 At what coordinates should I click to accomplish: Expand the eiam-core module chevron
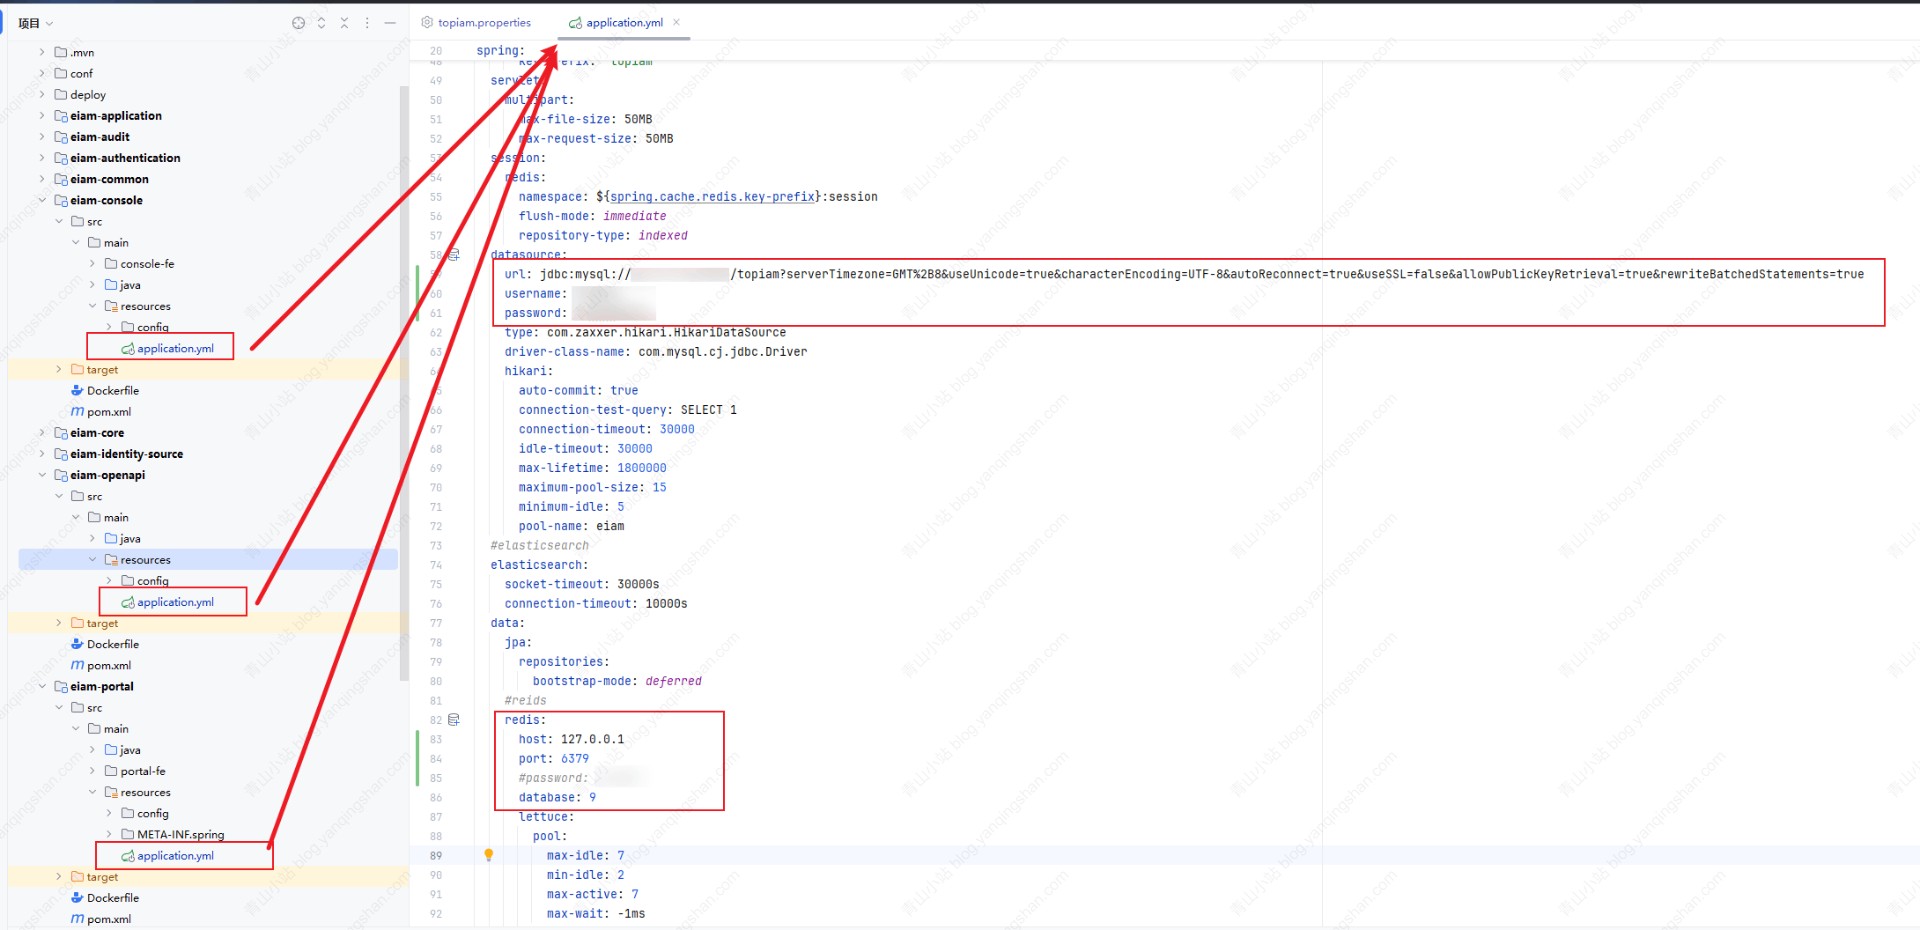[42, 433]
